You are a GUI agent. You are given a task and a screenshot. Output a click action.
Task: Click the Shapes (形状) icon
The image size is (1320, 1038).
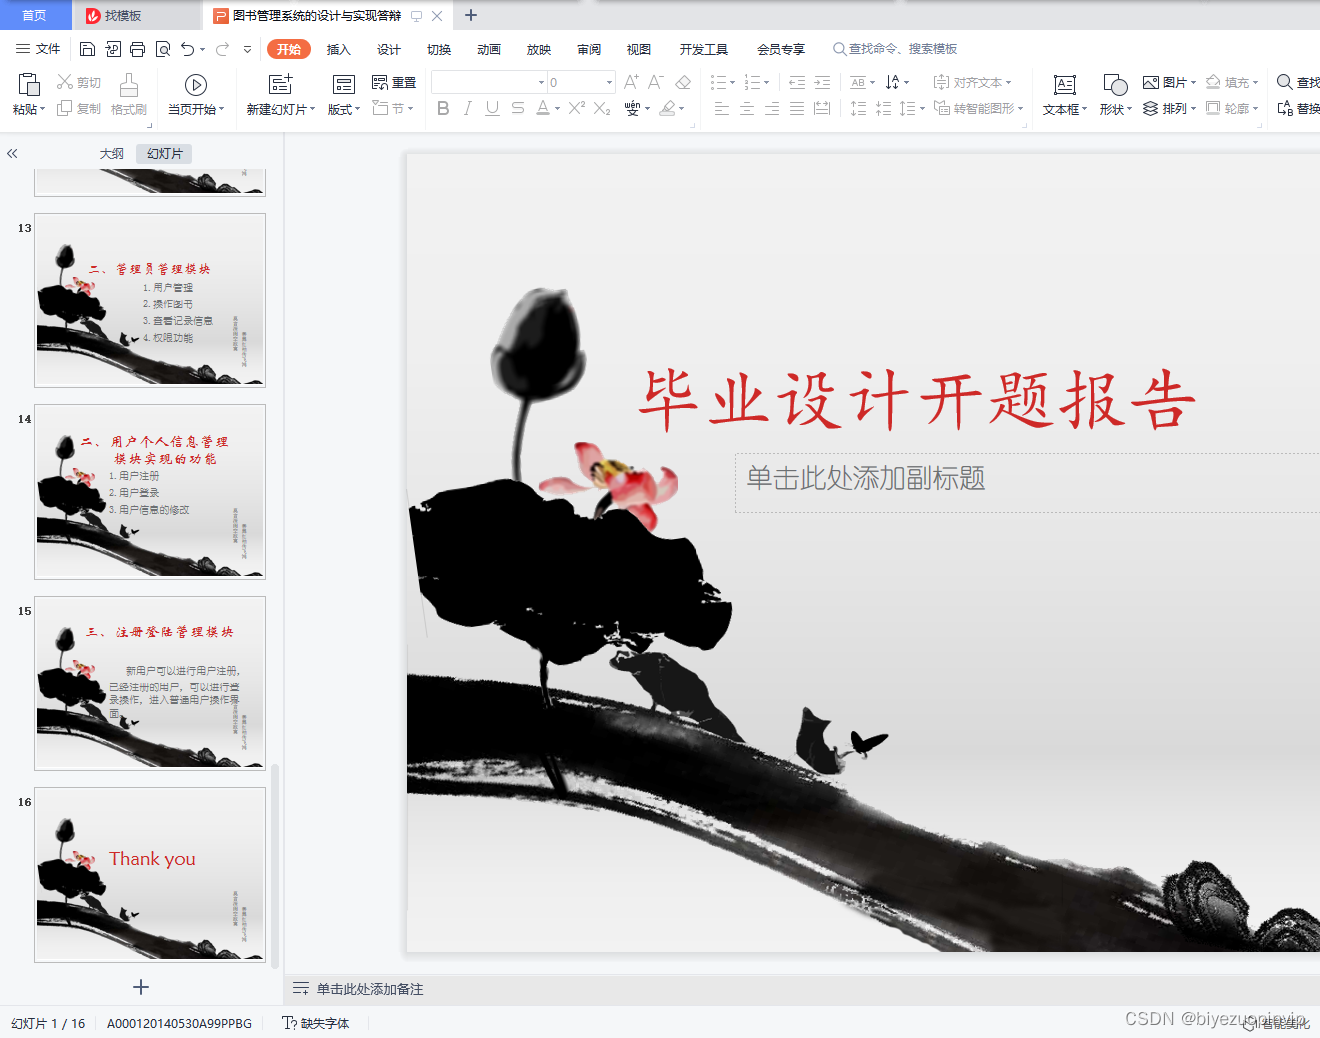pos(1115,85)
